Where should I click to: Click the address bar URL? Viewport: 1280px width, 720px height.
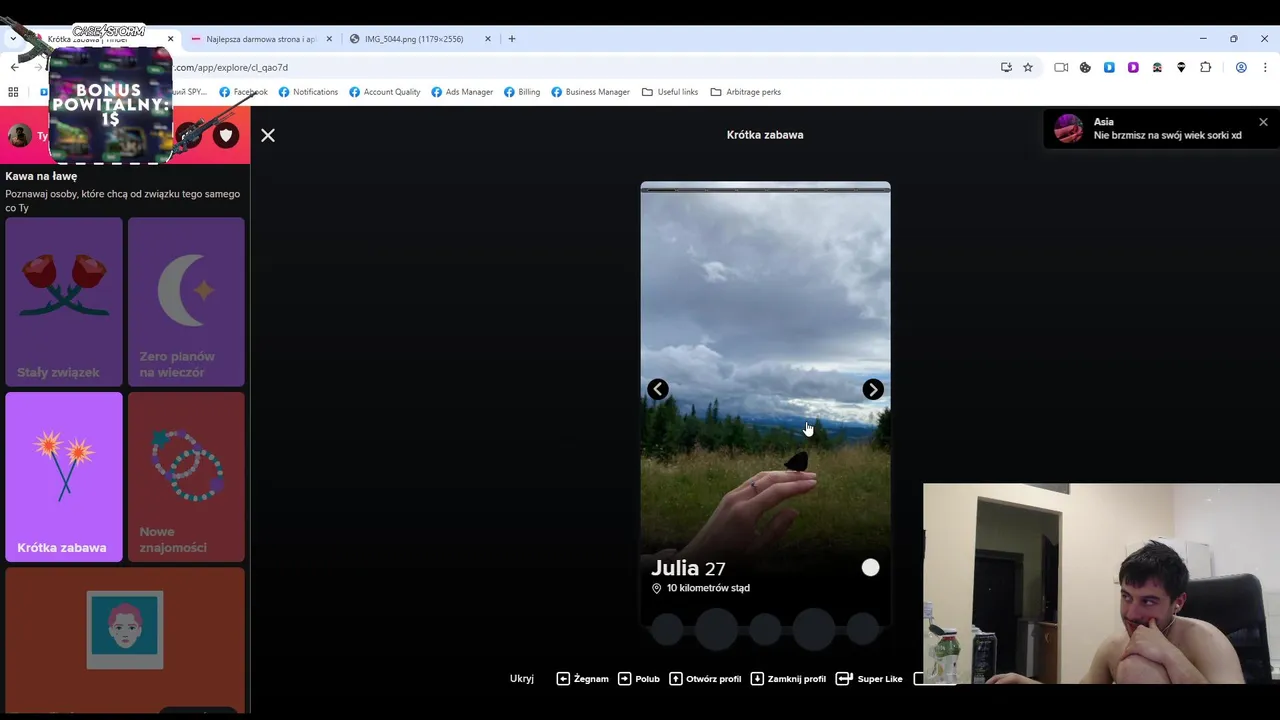[x=232, y=68]
